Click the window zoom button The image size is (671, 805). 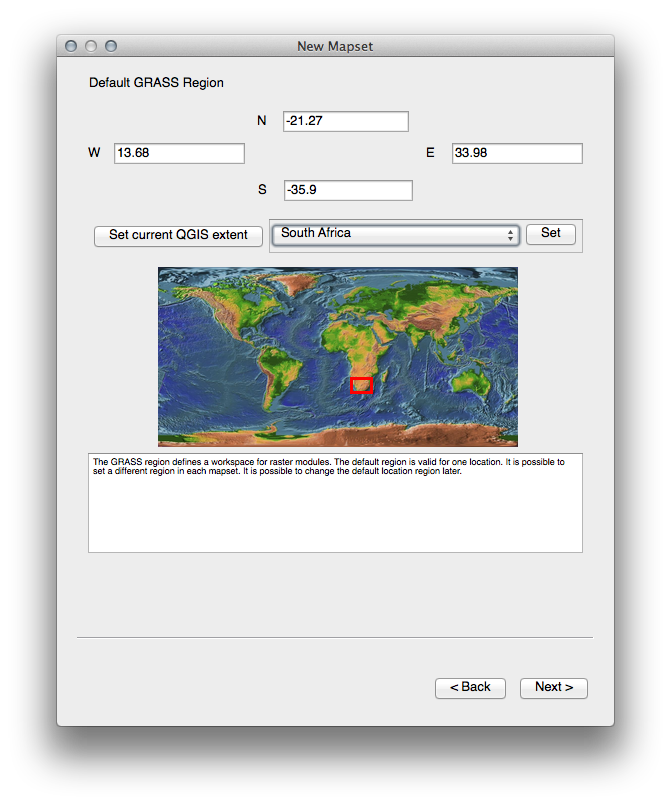(x=111, y=46)
